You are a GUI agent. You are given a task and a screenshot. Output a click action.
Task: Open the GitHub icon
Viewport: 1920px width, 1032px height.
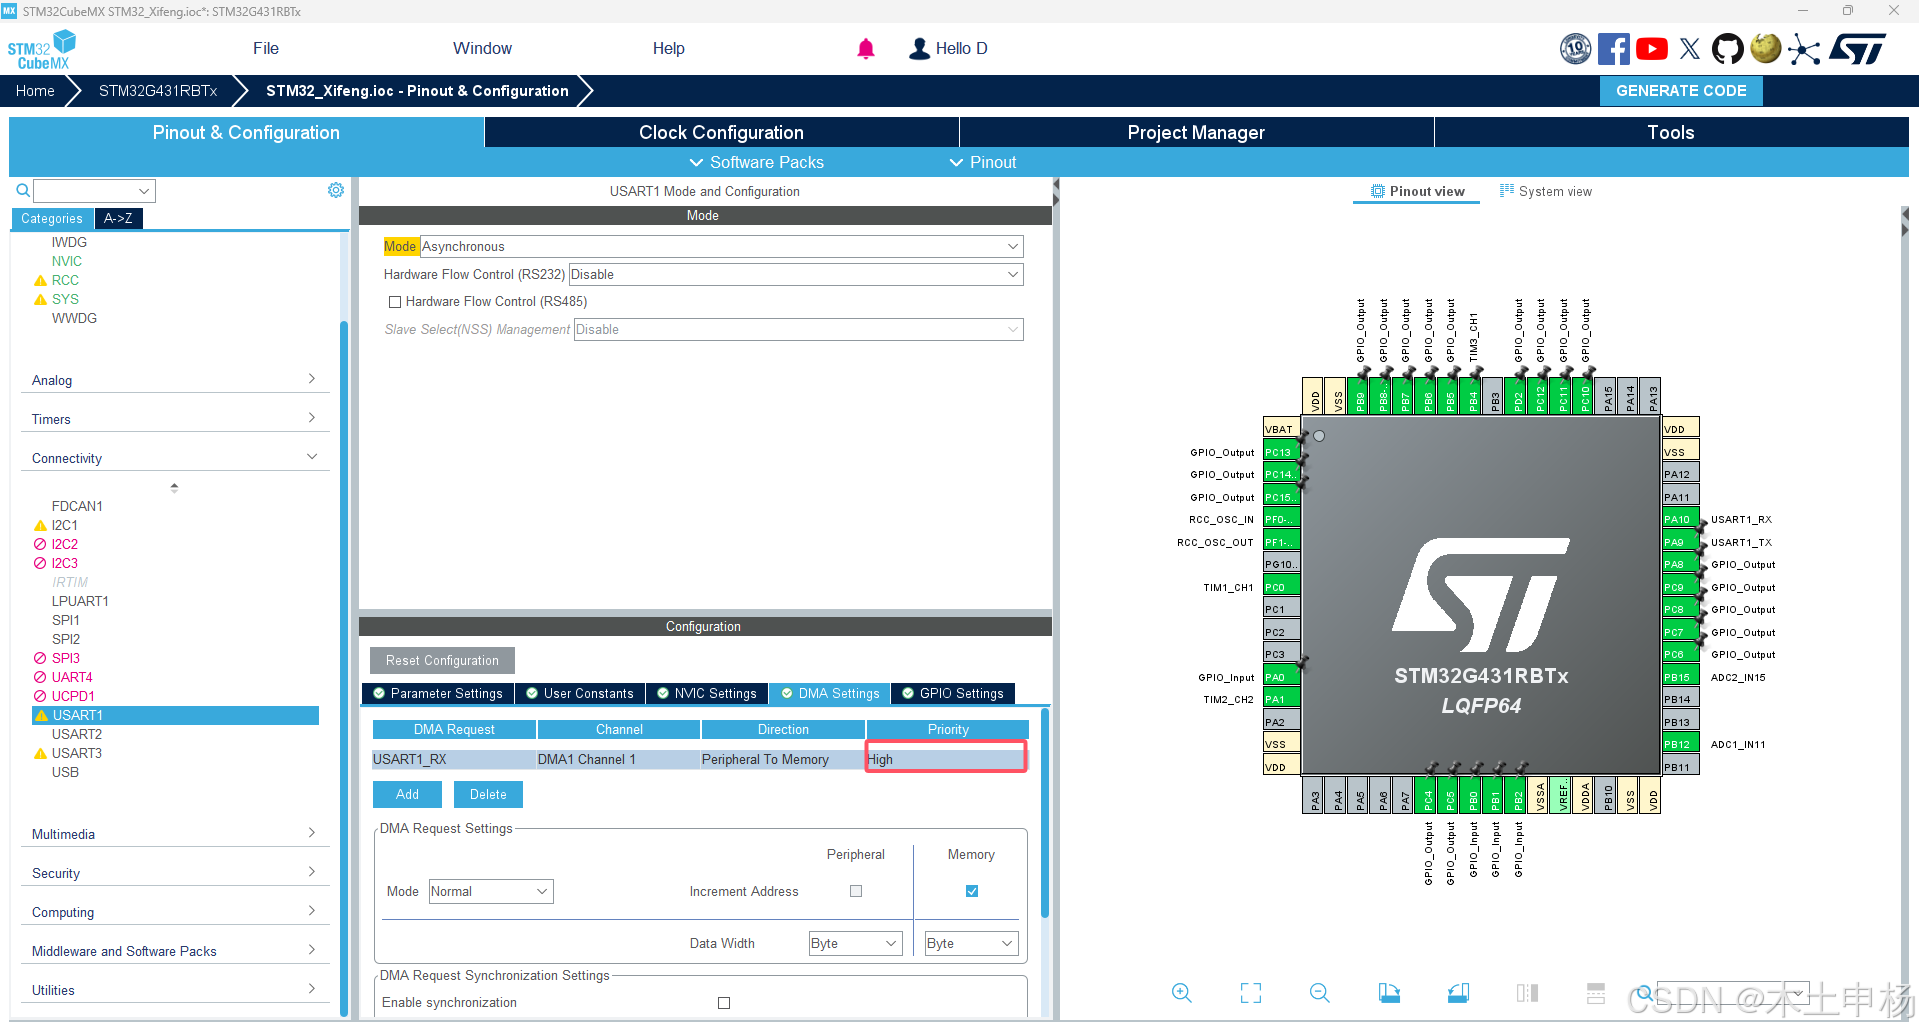[x=1727, y=49]
